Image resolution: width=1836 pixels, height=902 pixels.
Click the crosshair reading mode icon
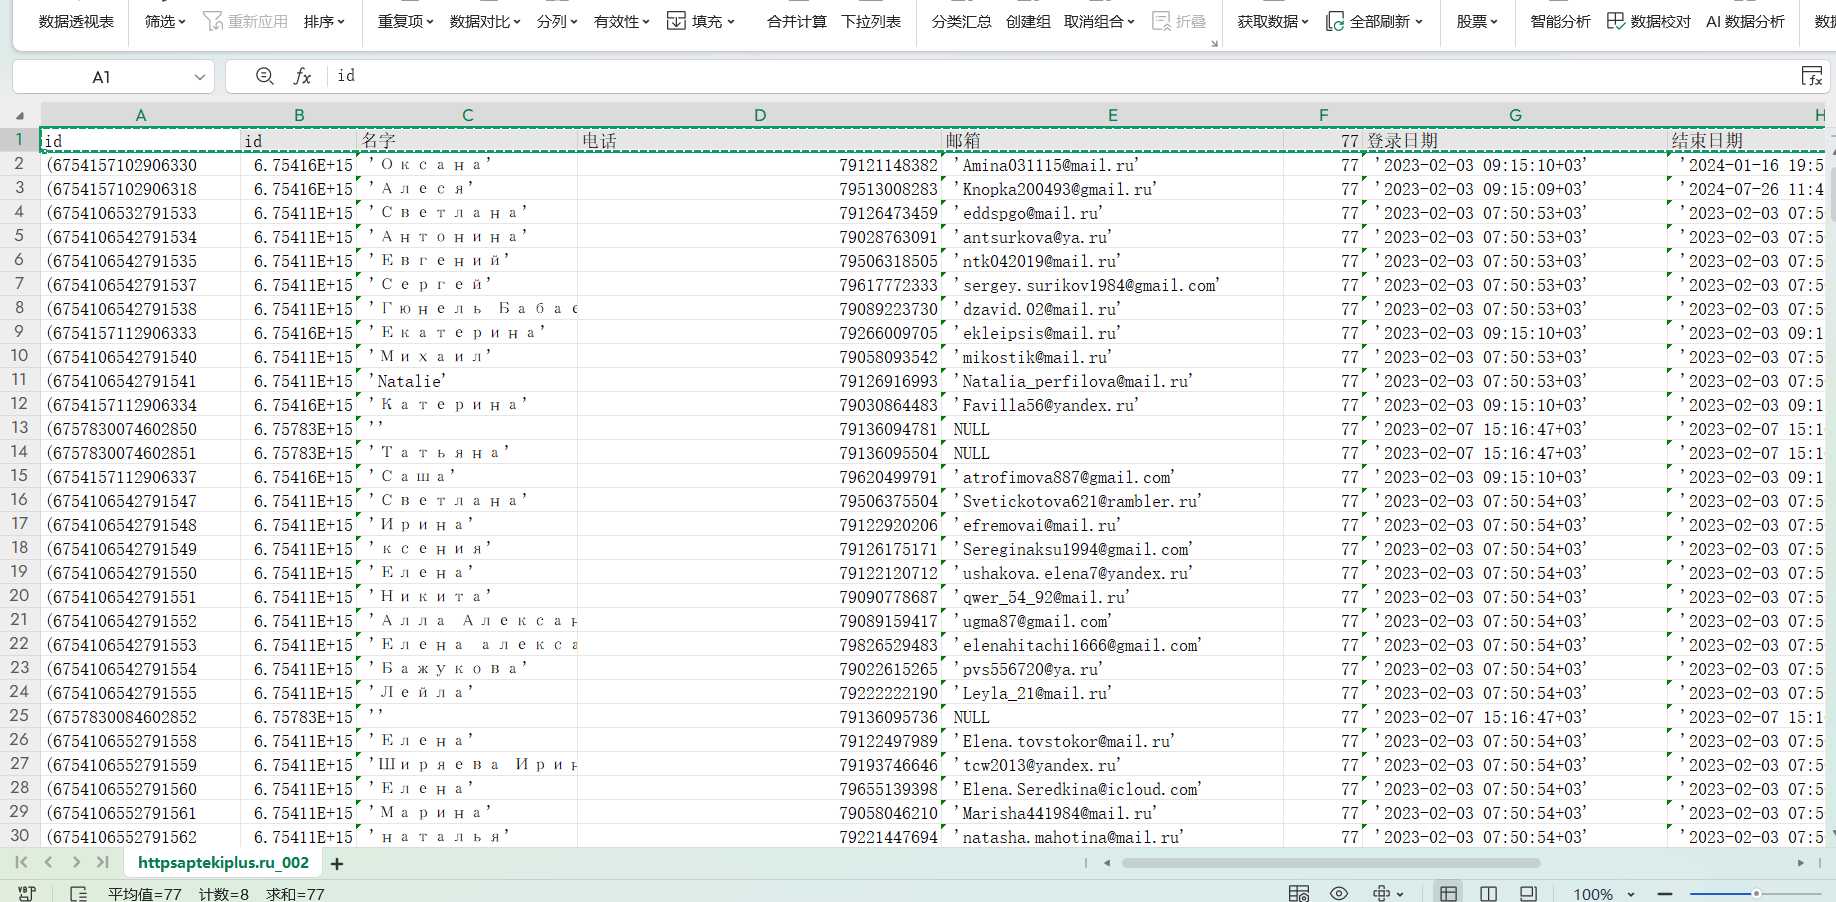[x=1381, y=893]
